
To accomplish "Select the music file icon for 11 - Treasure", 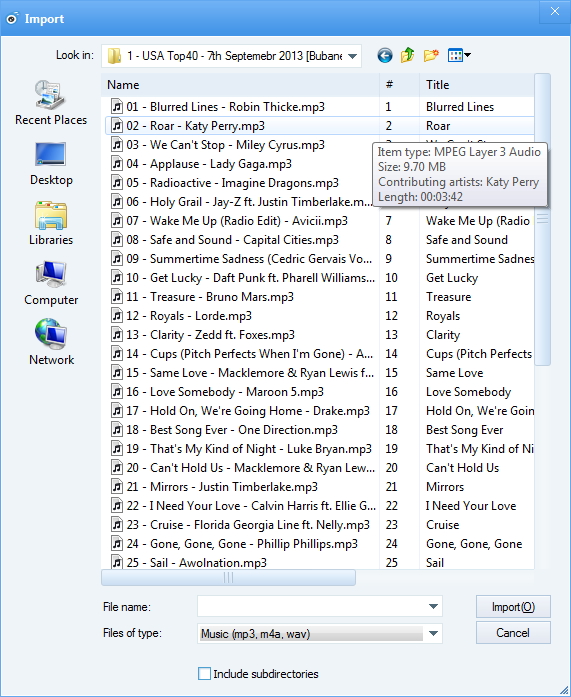I will (117, 297).
